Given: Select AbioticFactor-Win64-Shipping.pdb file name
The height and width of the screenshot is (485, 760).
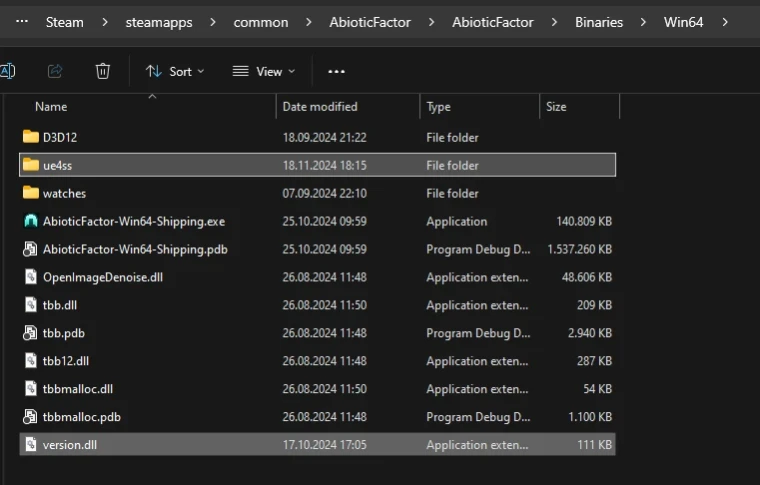Looking at the screenshot, I should (x=135, y=250).
